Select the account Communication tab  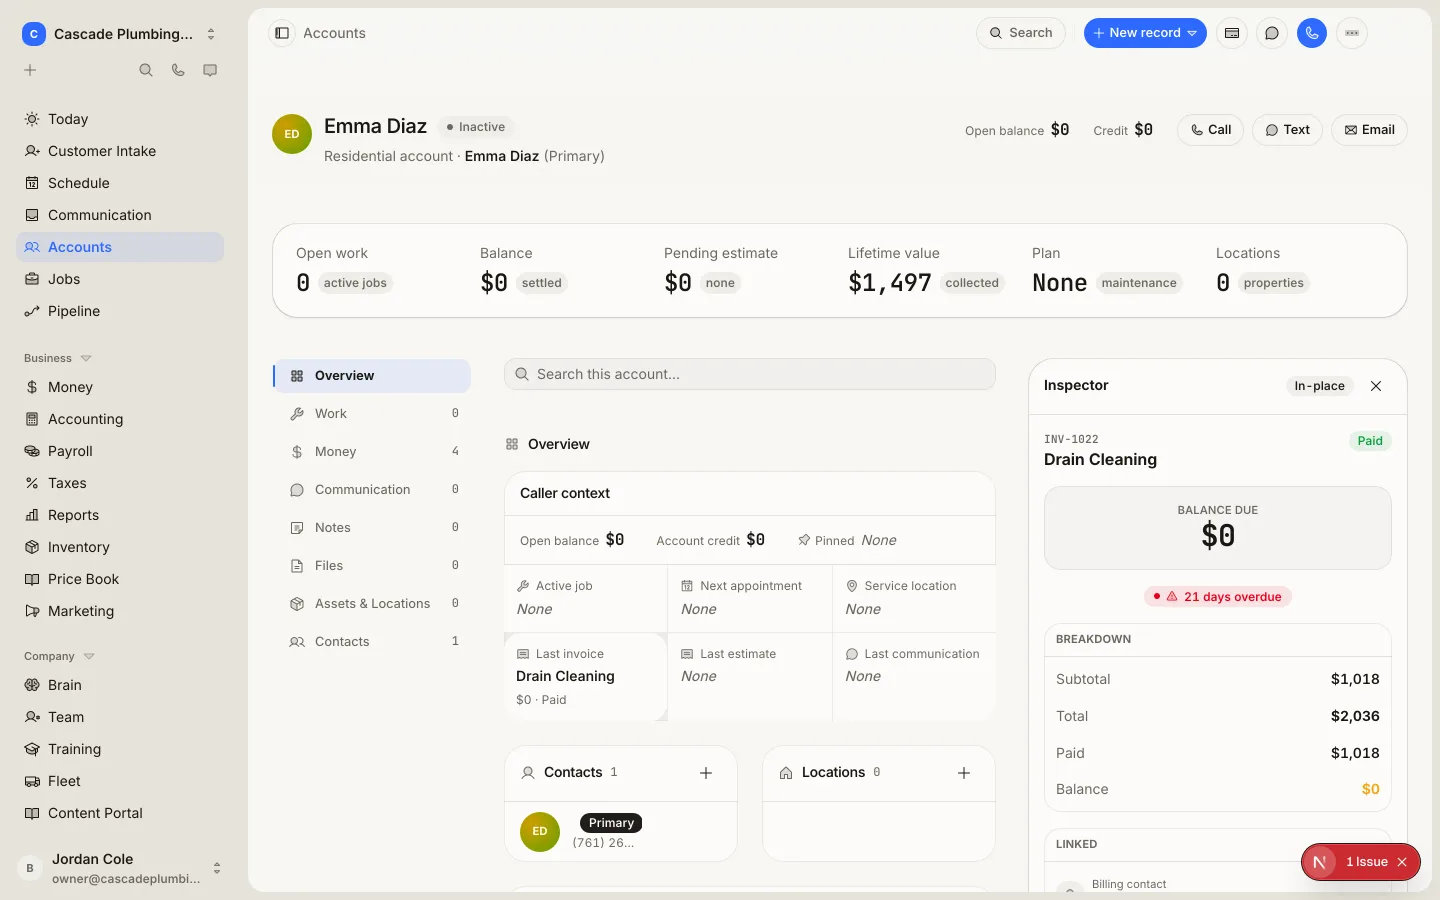[x=372, y=490]
